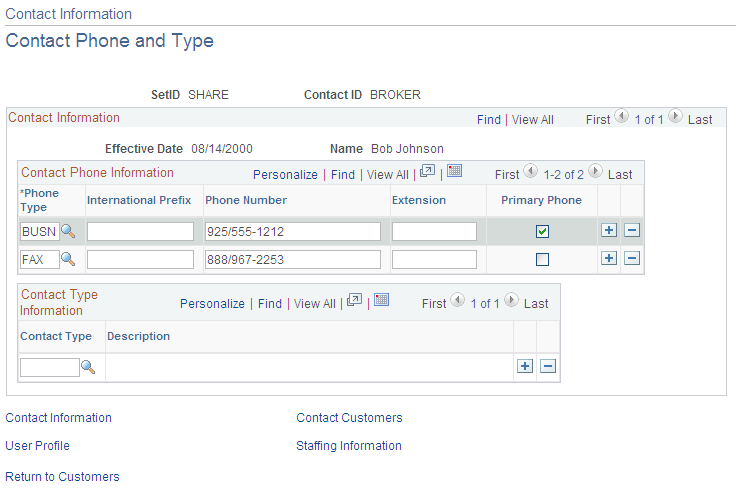Screen dimensions: 741x490
Task: Download Contact Phone Information grid to spreadsheet
Action: pos(454,171)
